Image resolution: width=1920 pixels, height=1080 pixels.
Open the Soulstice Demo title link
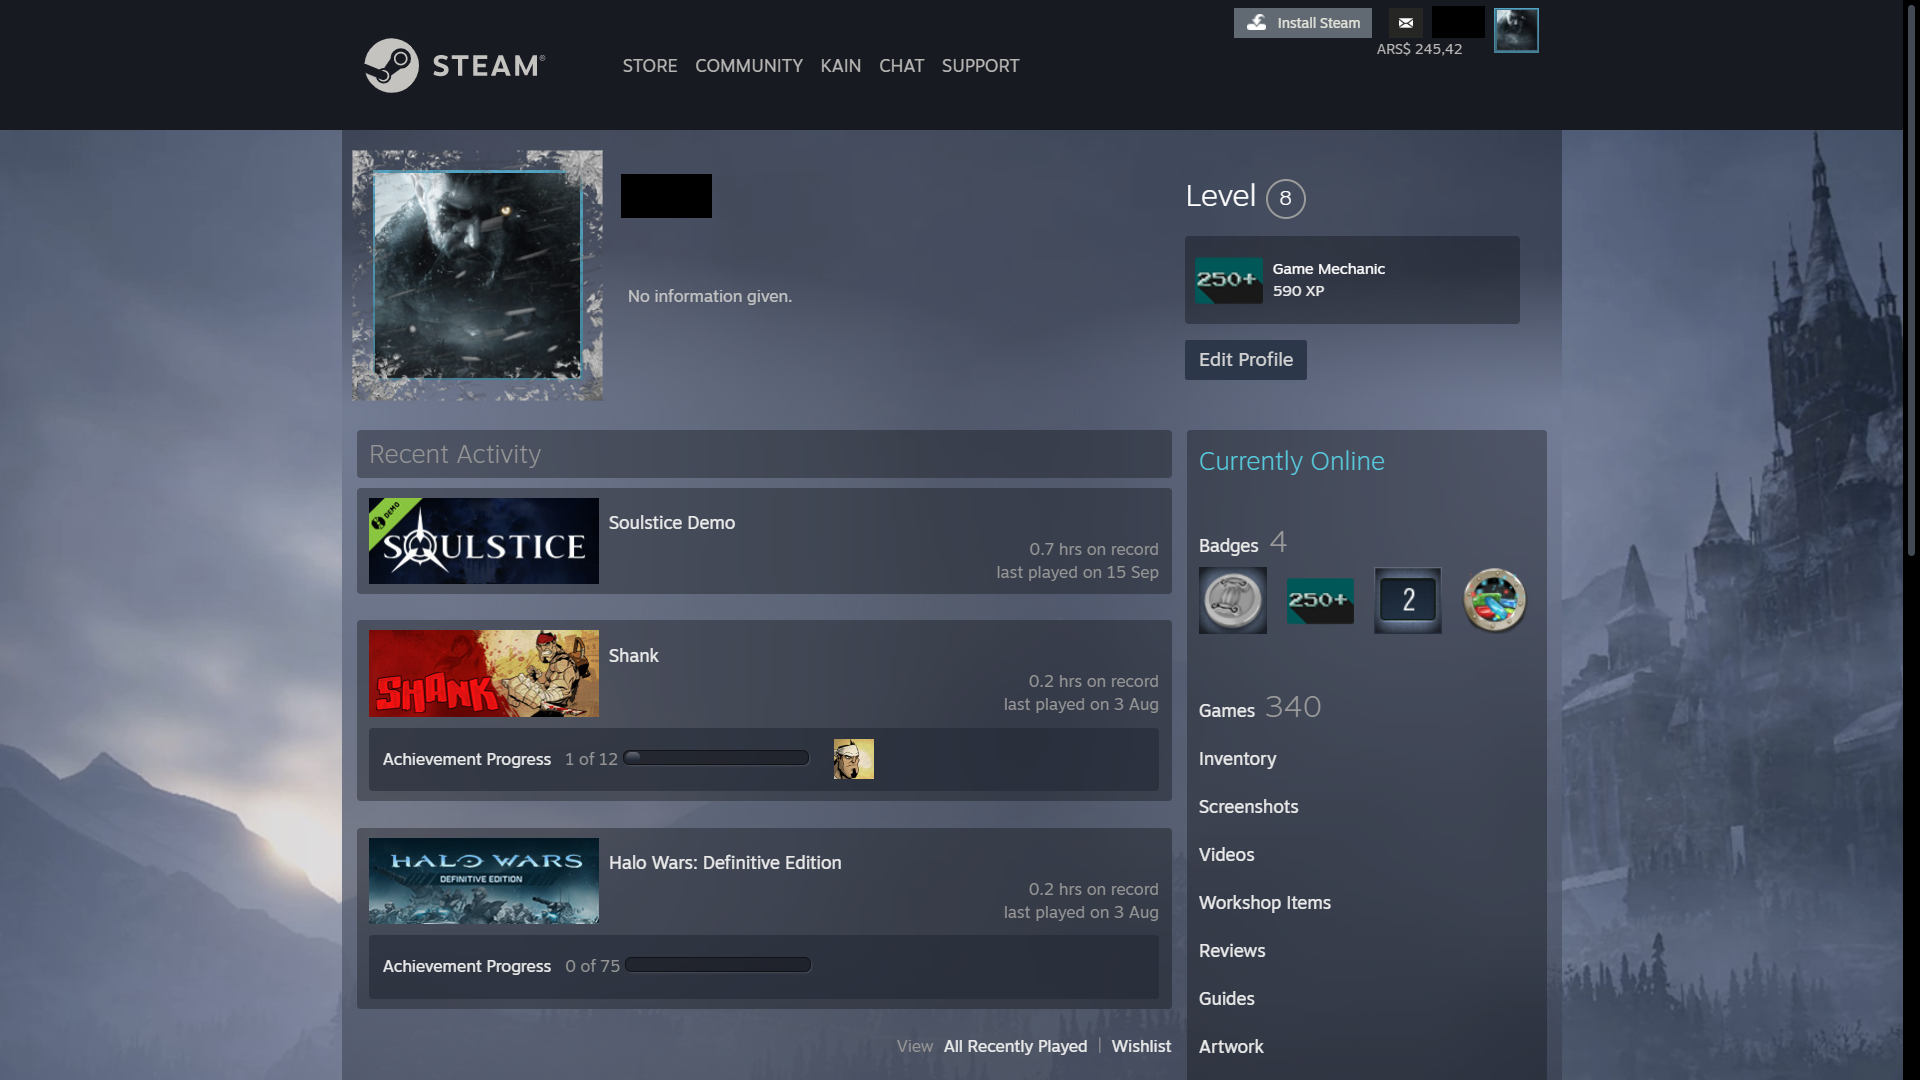tap(672, 523)
